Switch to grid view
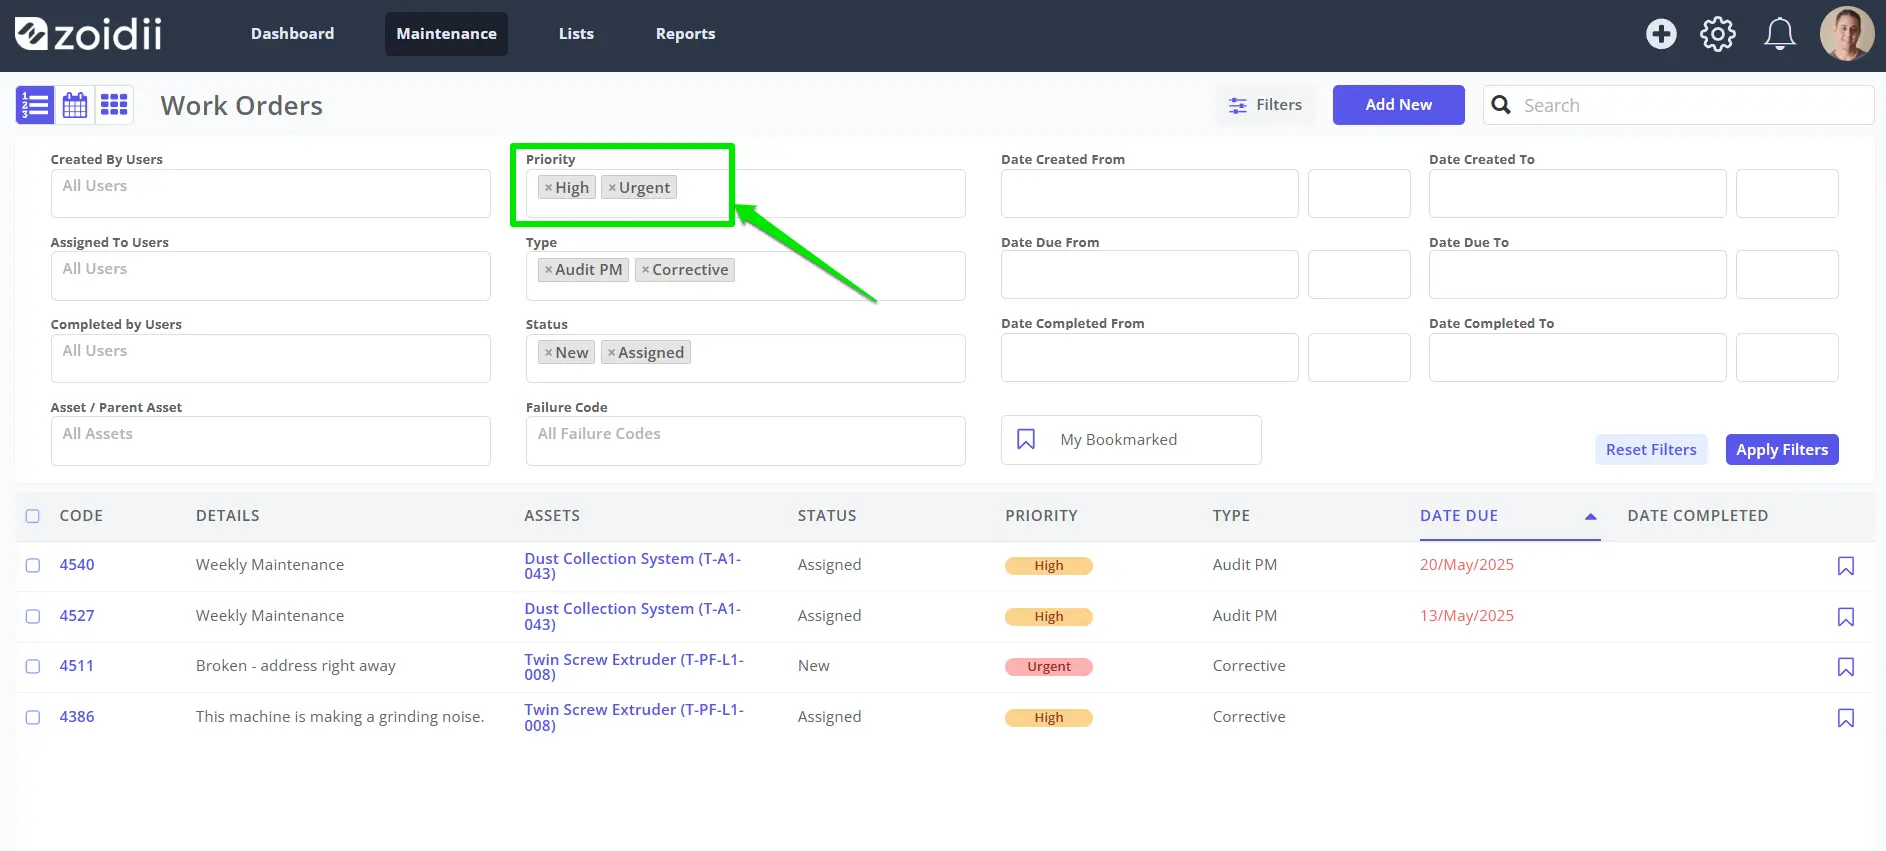The height and width of the screenshot is (851, 1886). pos(114,105)
